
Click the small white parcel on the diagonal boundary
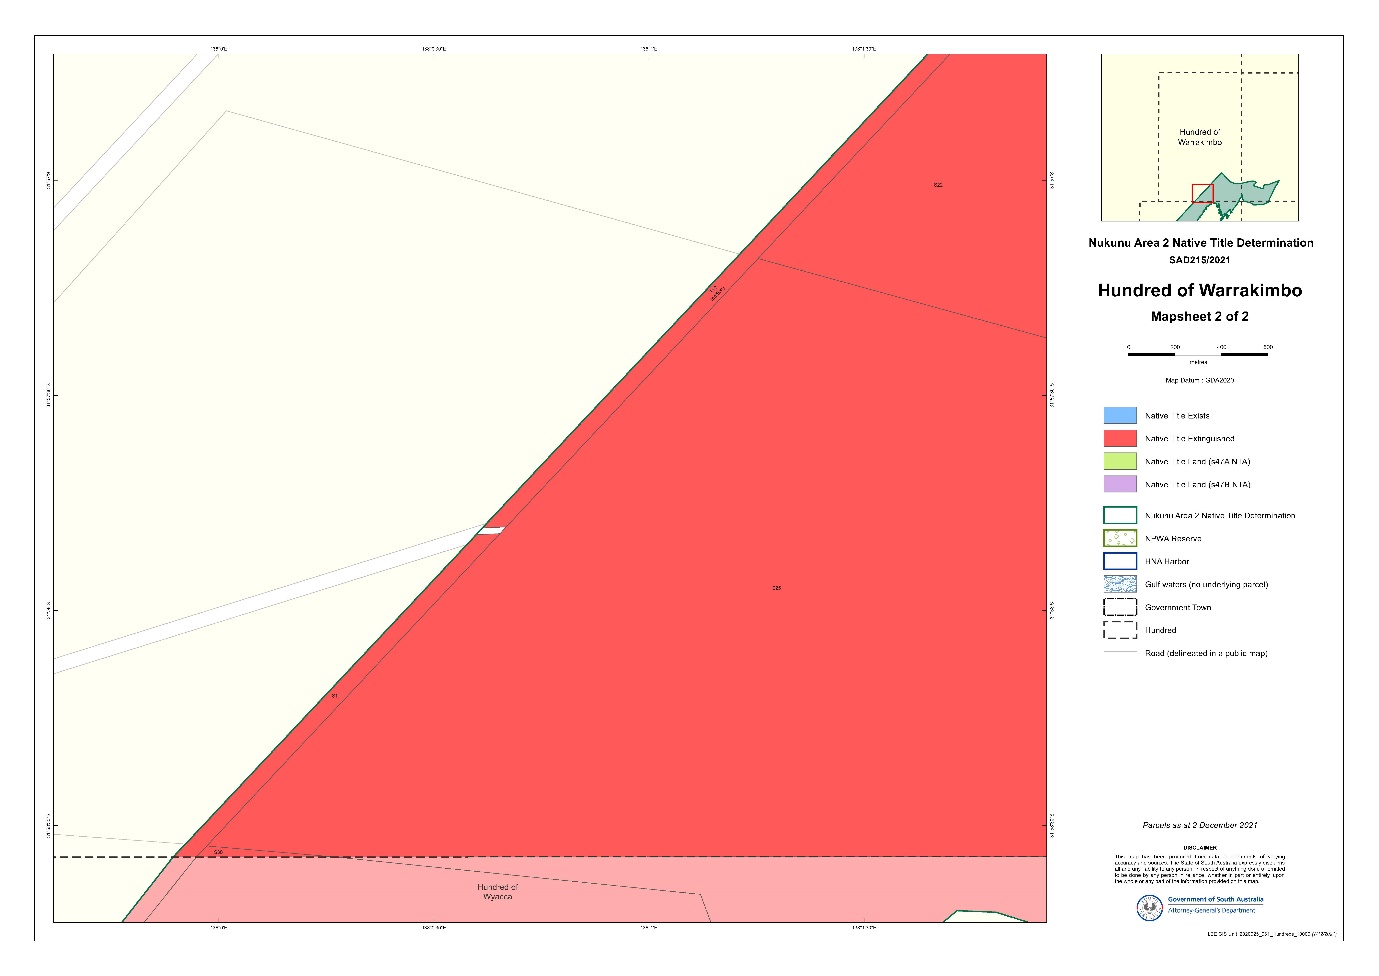coord(489,530)
